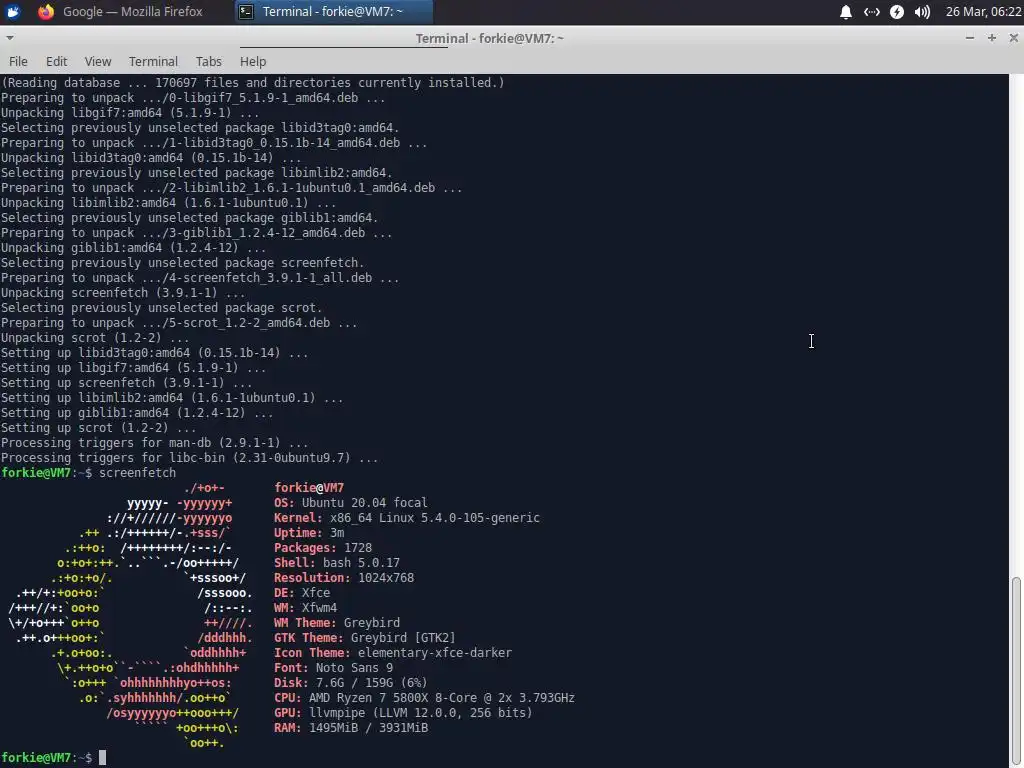The height and width of the screenshot is (768, 1024).
Task: Maximize the Terminal window
Action: pos(992,38)
